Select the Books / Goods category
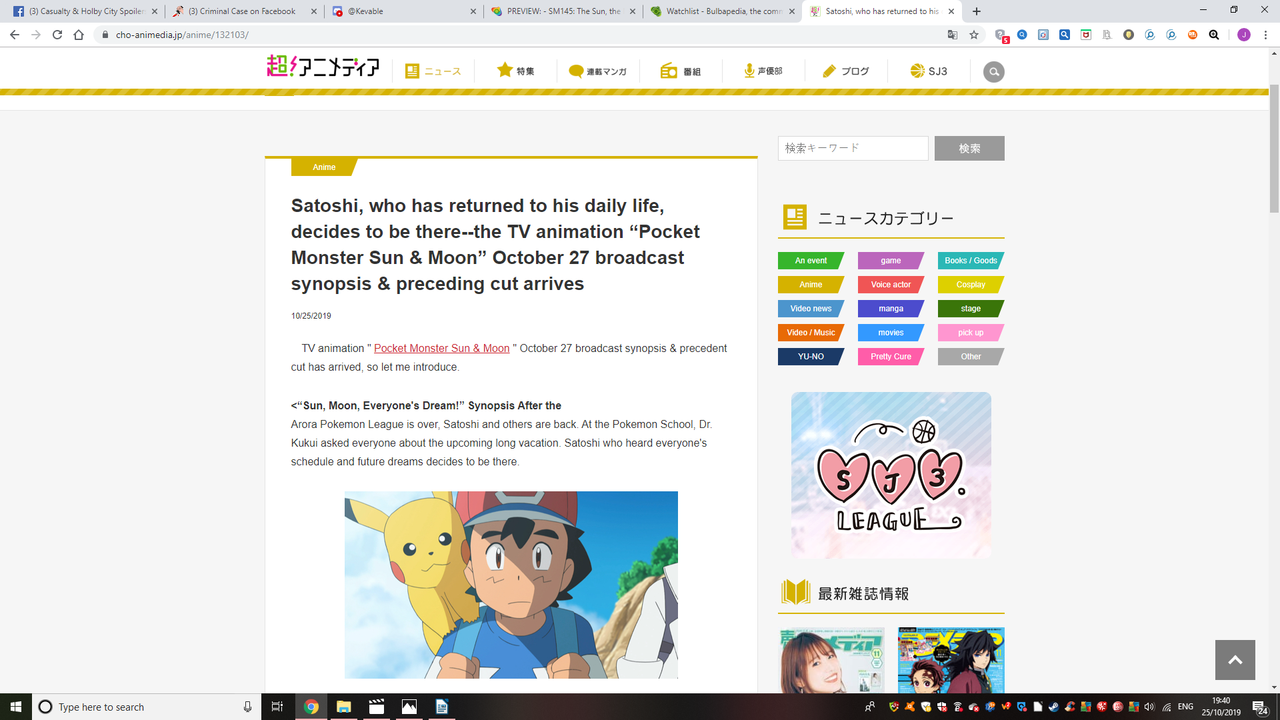1280x720 pixels. click(971, 260)
